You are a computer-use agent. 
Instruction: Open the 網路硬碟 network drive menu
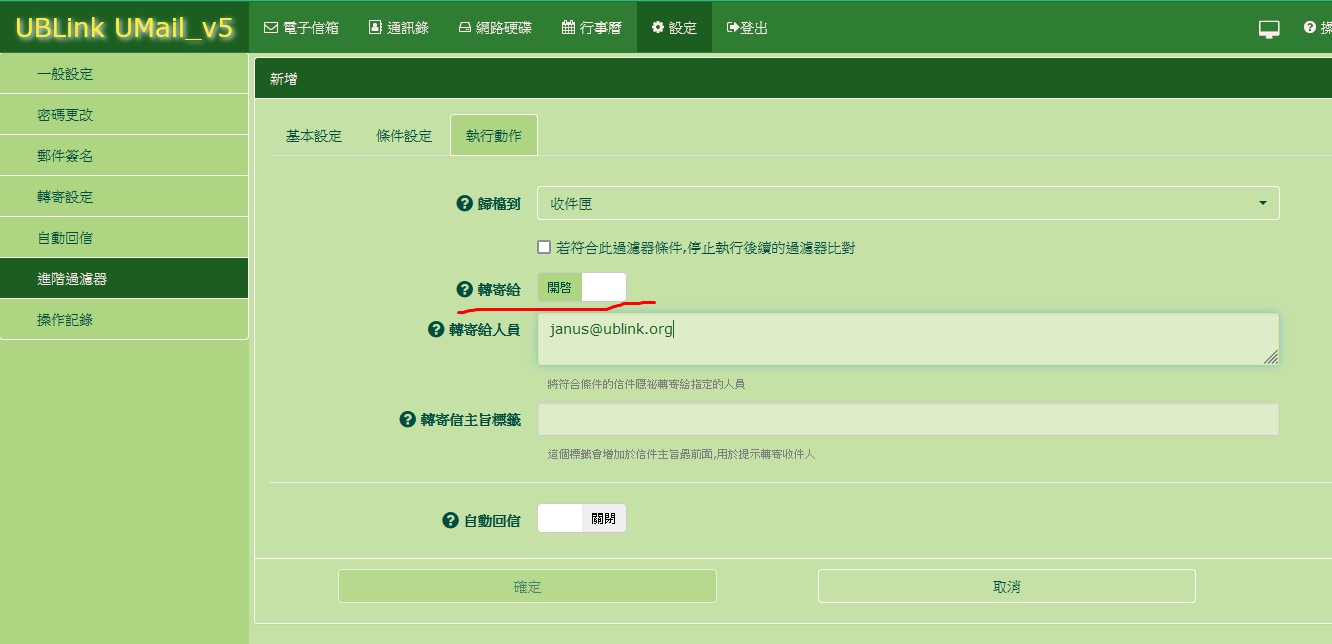coord(494,28)
